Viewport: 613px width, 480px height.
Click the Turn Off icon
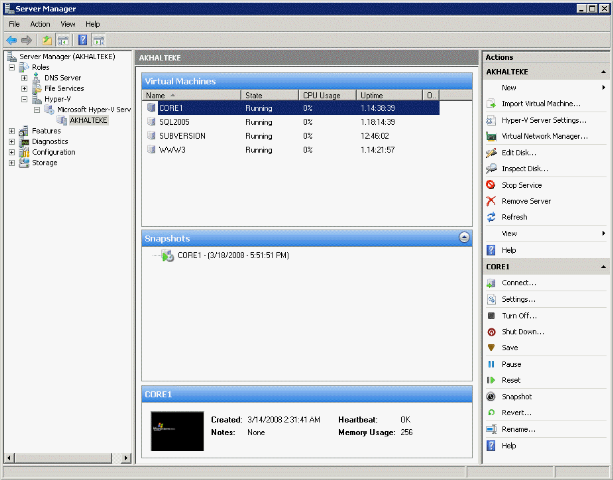491,315
